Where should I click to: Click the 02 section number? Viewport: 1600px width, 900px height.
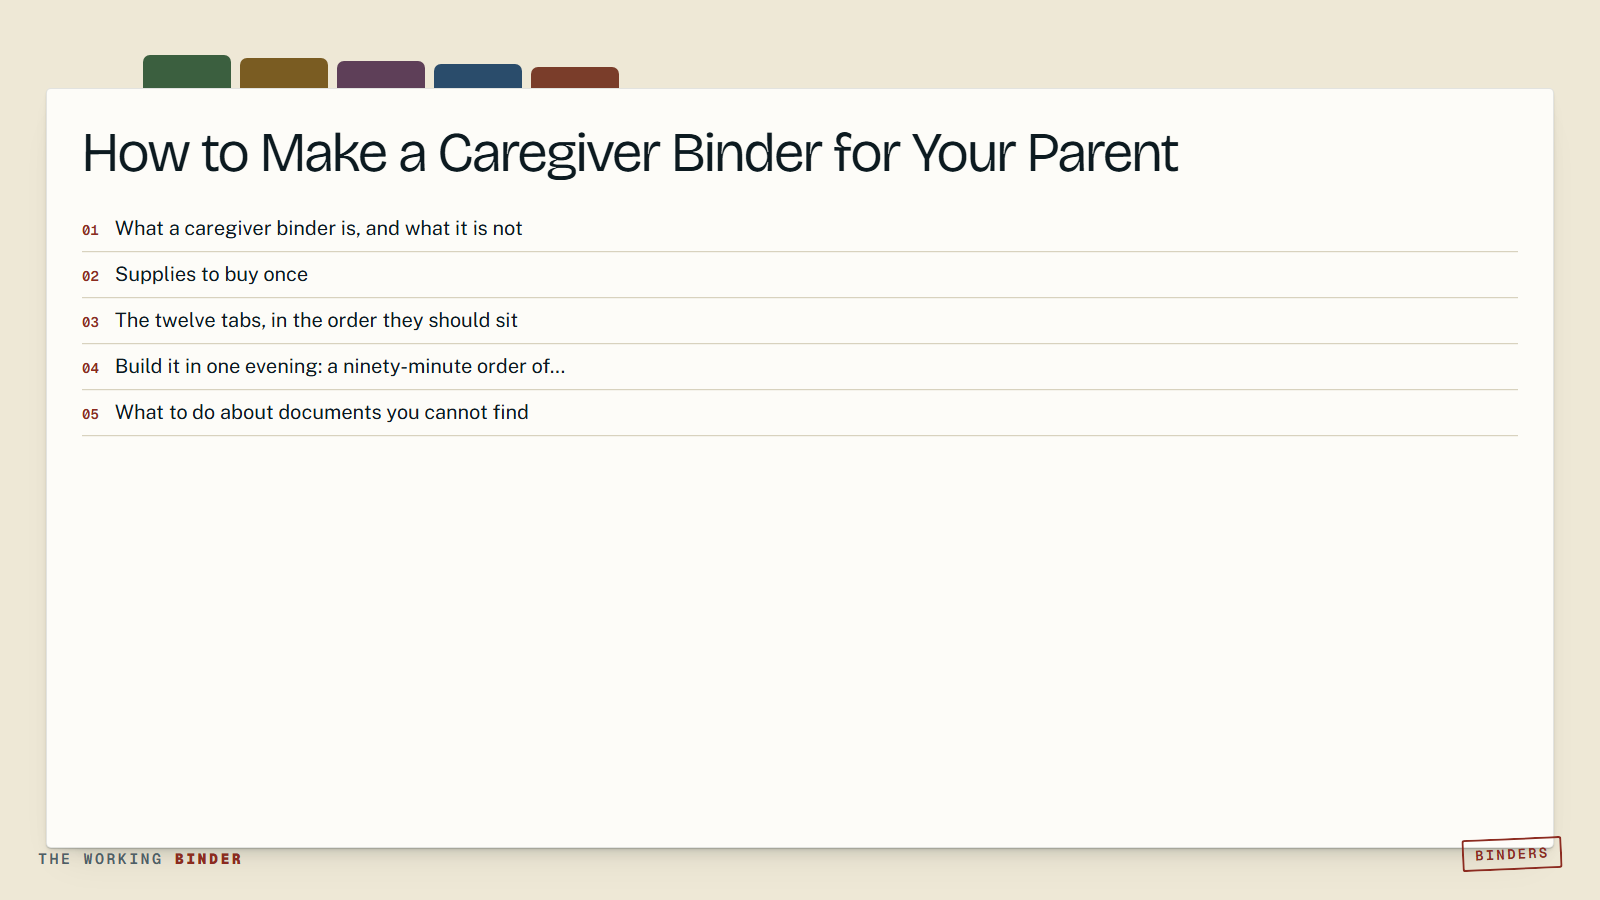pos(90,276)
